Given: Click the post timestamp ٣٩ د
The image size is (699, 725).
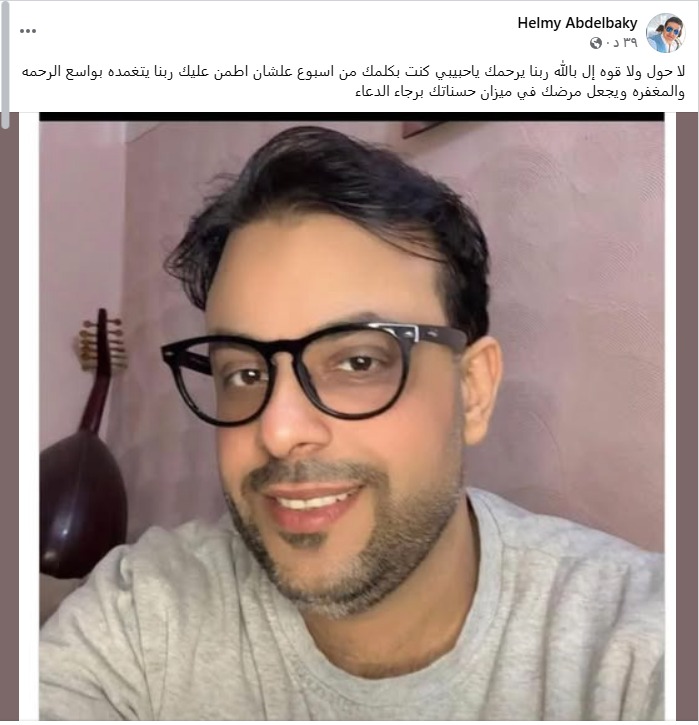Looking at the screenshot, I should (622, 43).
